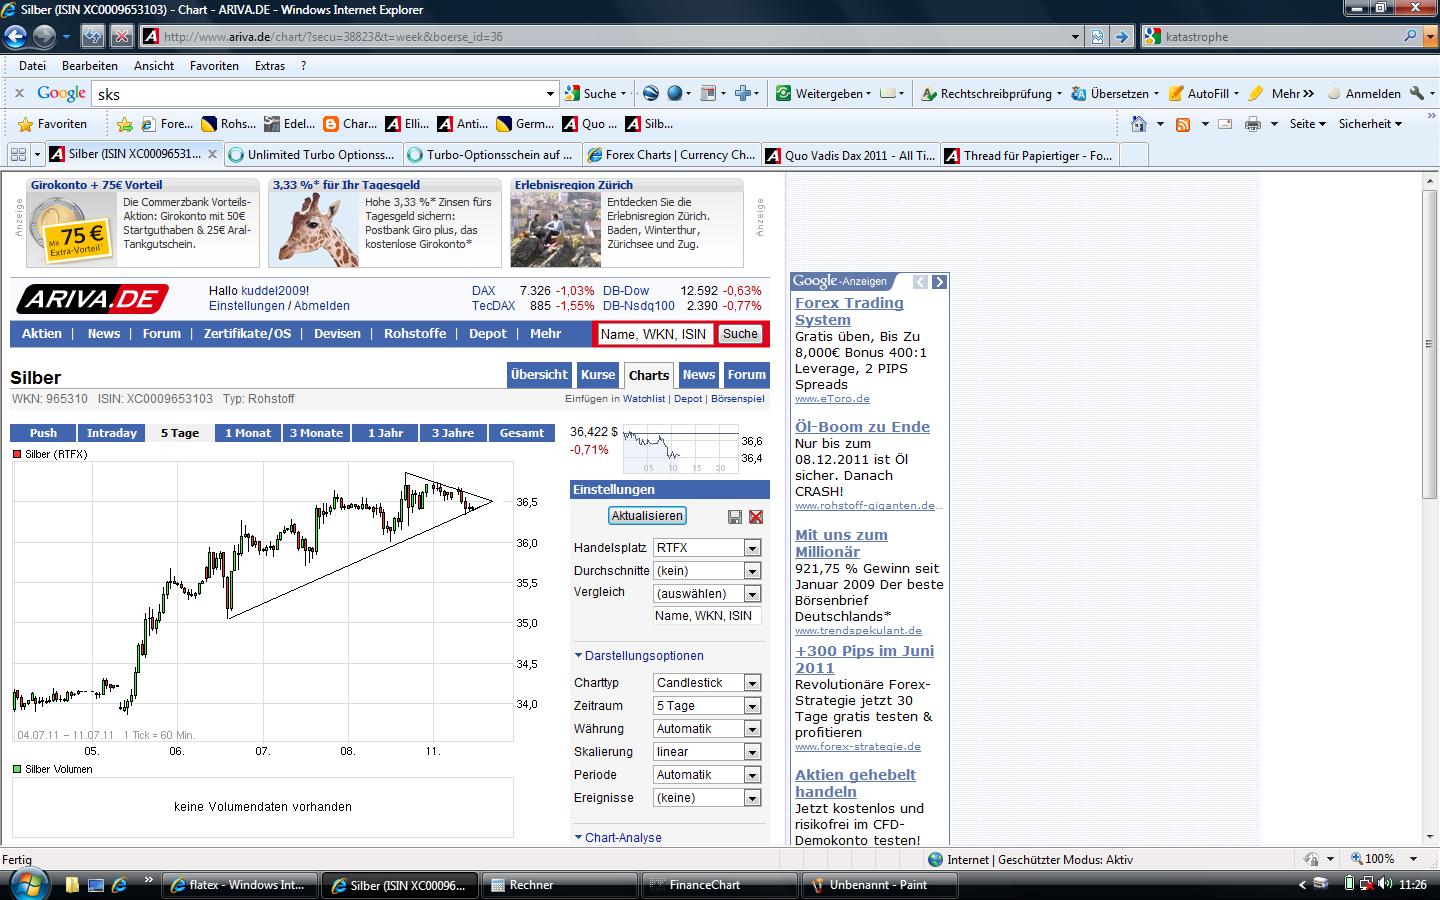
Task: Select the Intraday chart tab
Action: [x=112, y=433]
